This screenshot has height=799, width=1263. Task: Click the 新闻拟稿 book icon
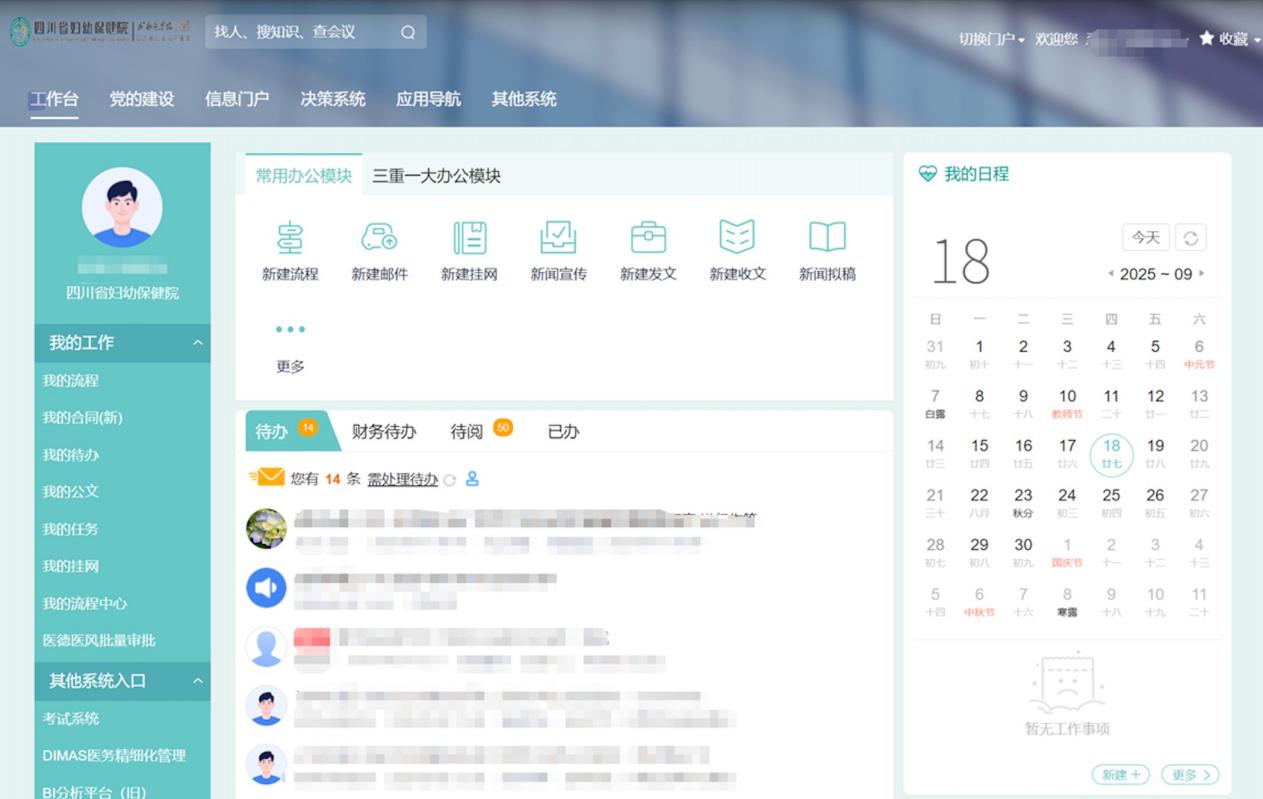(x=827, y=238)
